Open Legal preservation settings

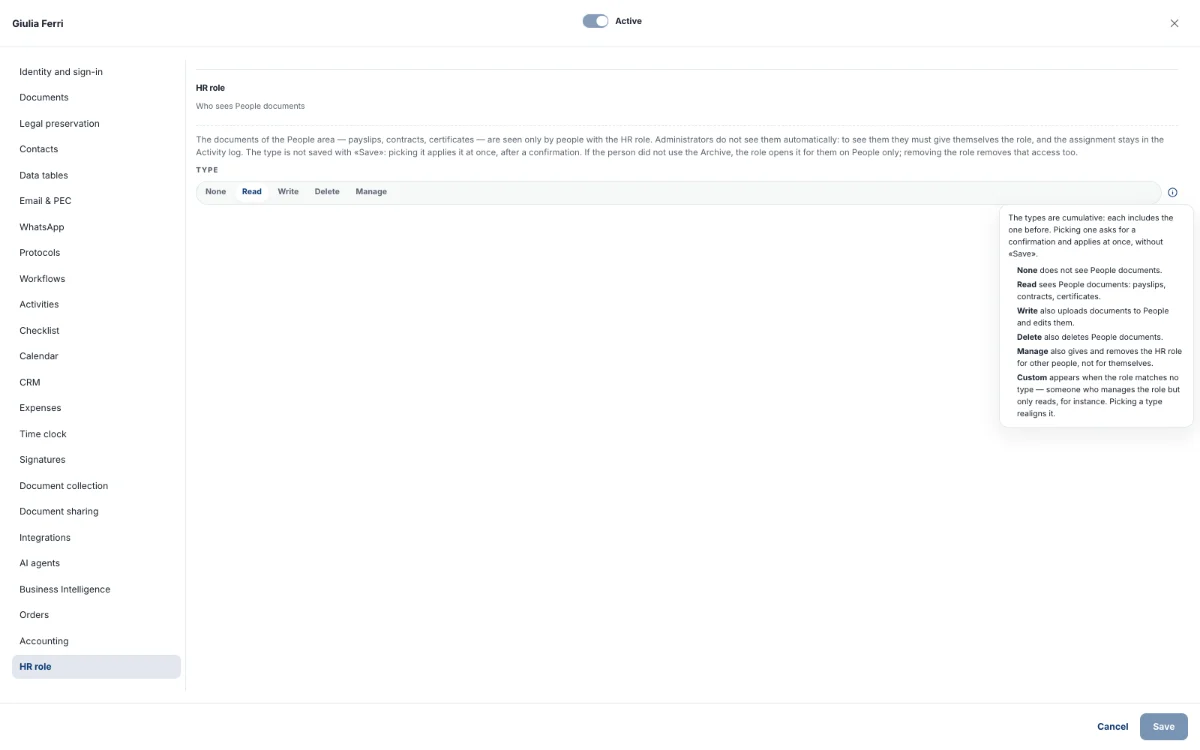(96, 124)
